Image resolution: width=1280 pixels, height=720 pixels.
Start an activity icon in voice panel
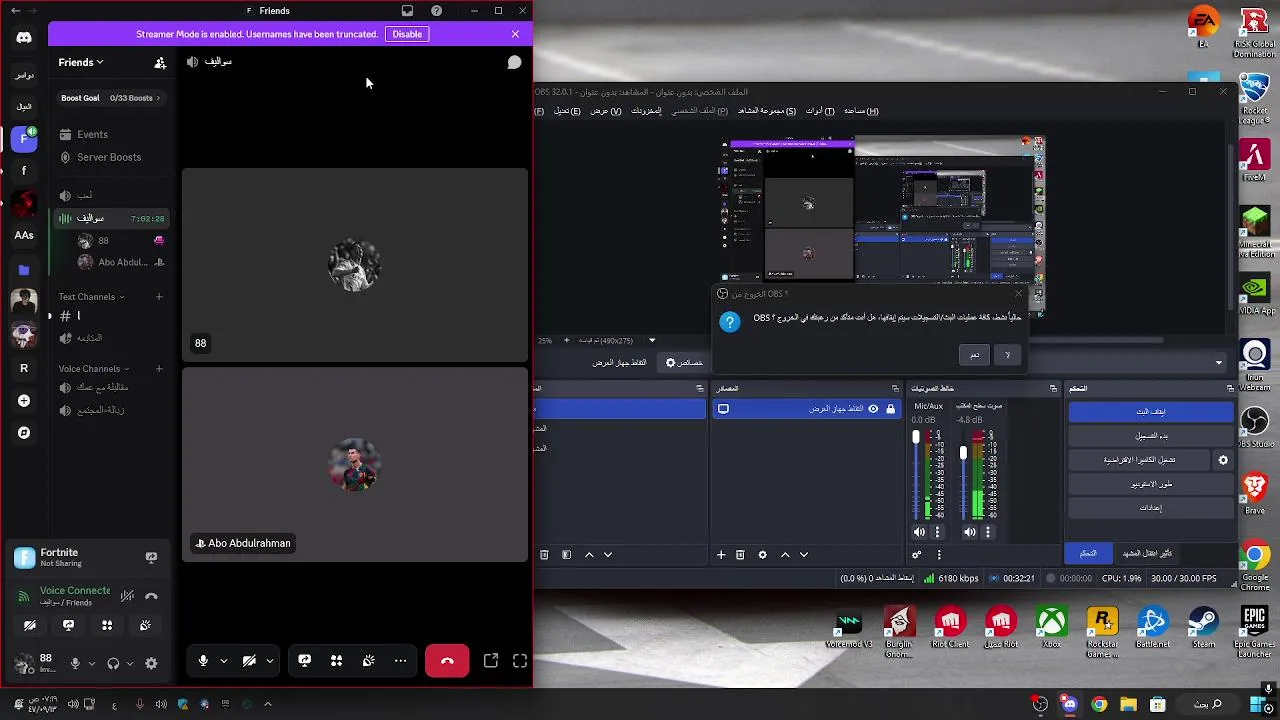(107, 626)
